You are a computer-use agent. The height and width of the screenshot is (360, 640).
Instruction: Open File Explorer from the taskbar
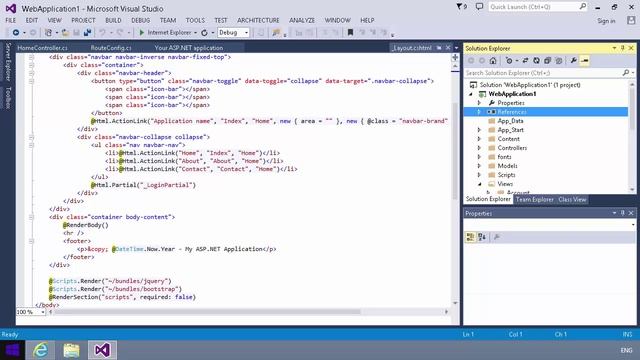71,350
